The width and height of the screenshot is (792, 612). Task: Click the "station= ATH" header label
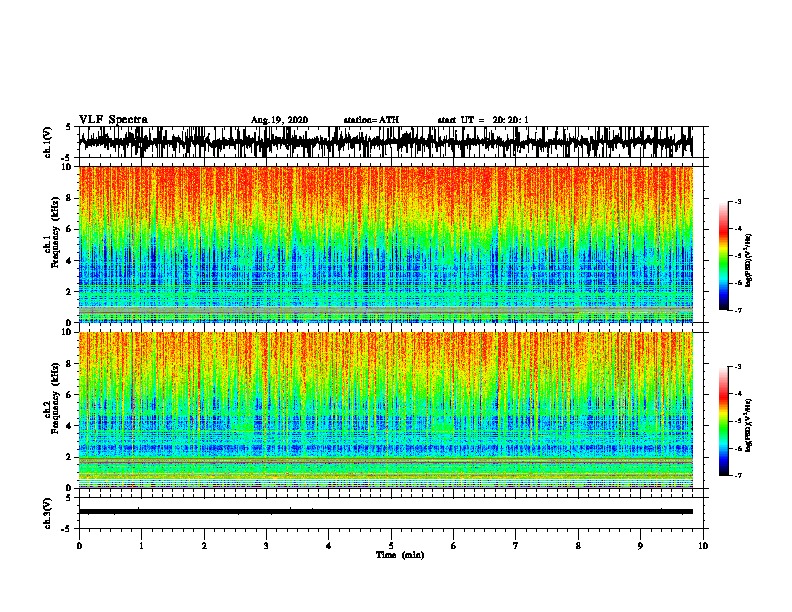(371, 120)
